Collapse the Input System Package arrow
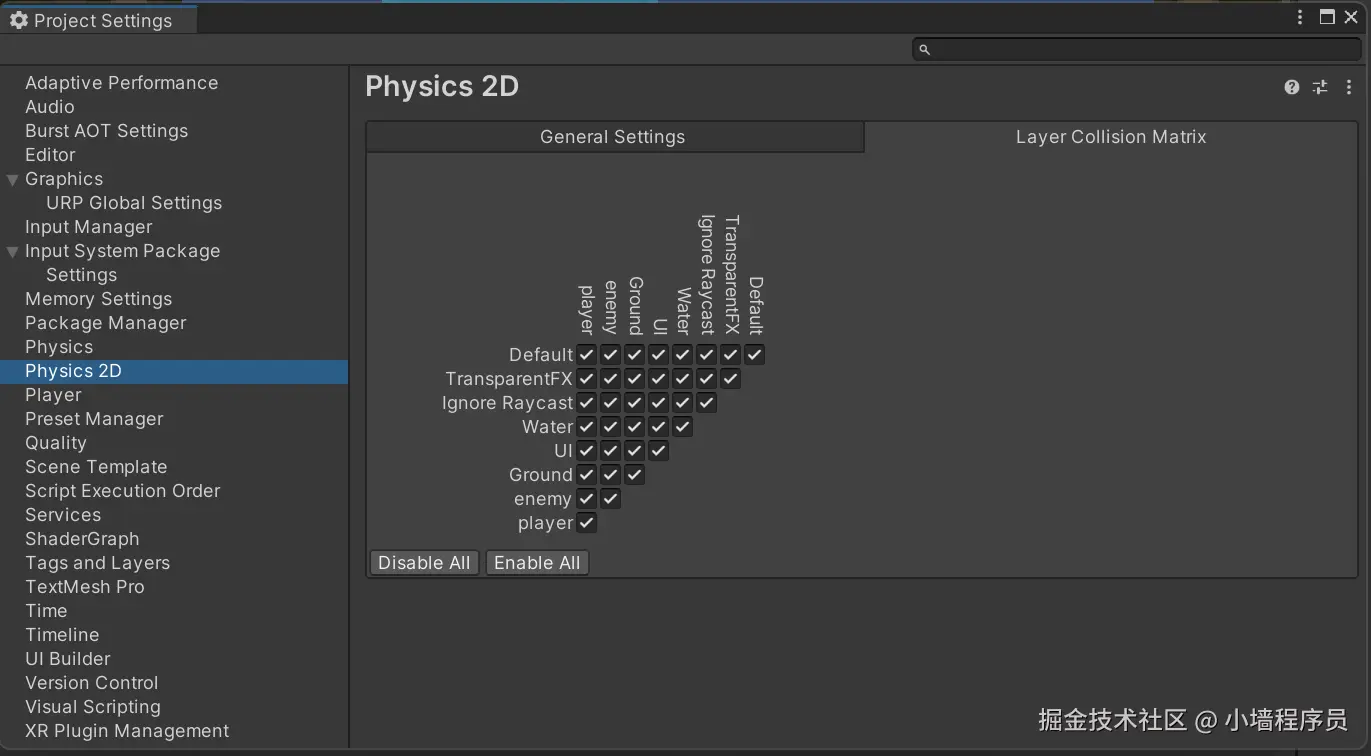The height and width of the screenshot is (756, 1371). point(13,252)
